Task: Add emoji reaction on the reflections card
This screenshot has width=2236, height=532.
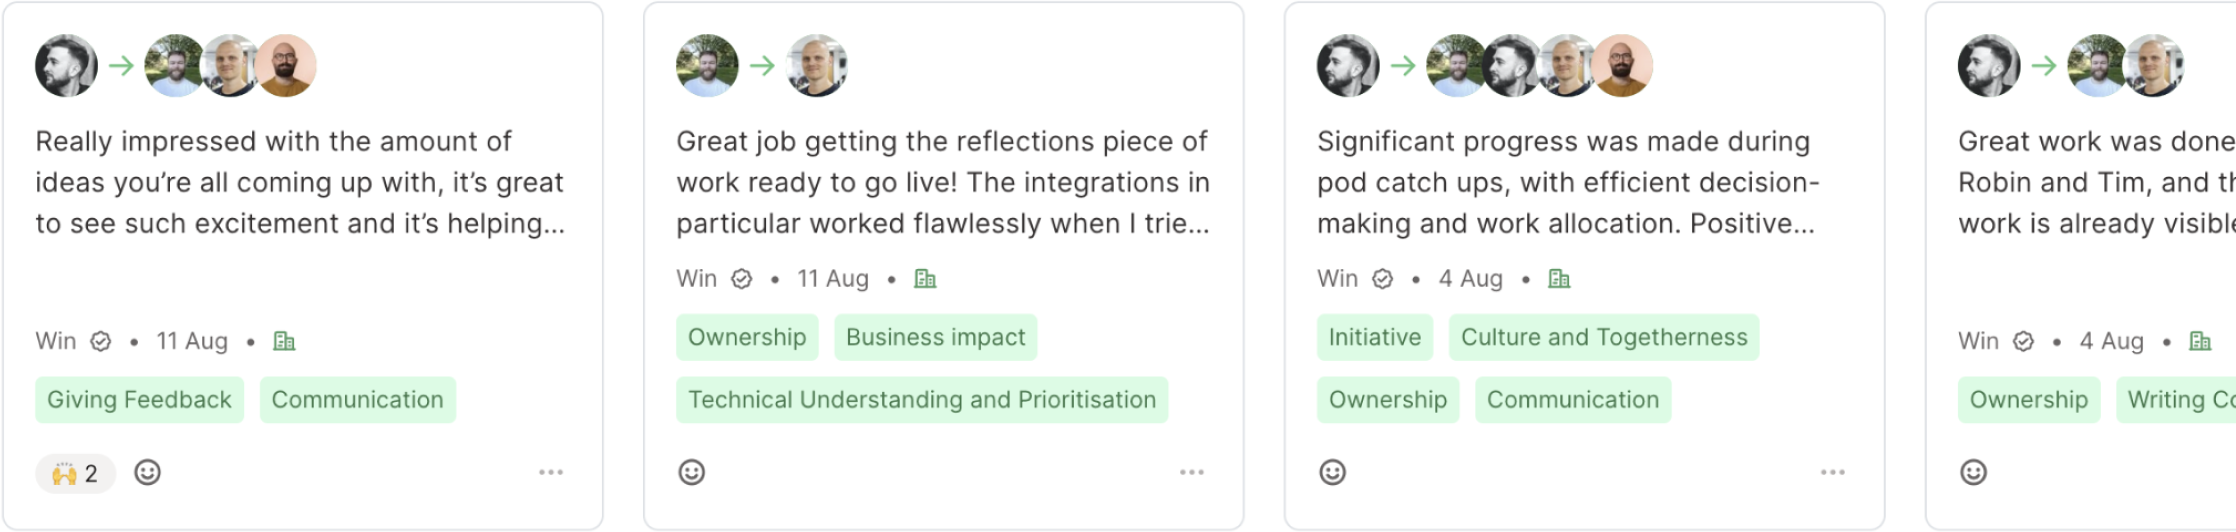Action: (692, 472)
